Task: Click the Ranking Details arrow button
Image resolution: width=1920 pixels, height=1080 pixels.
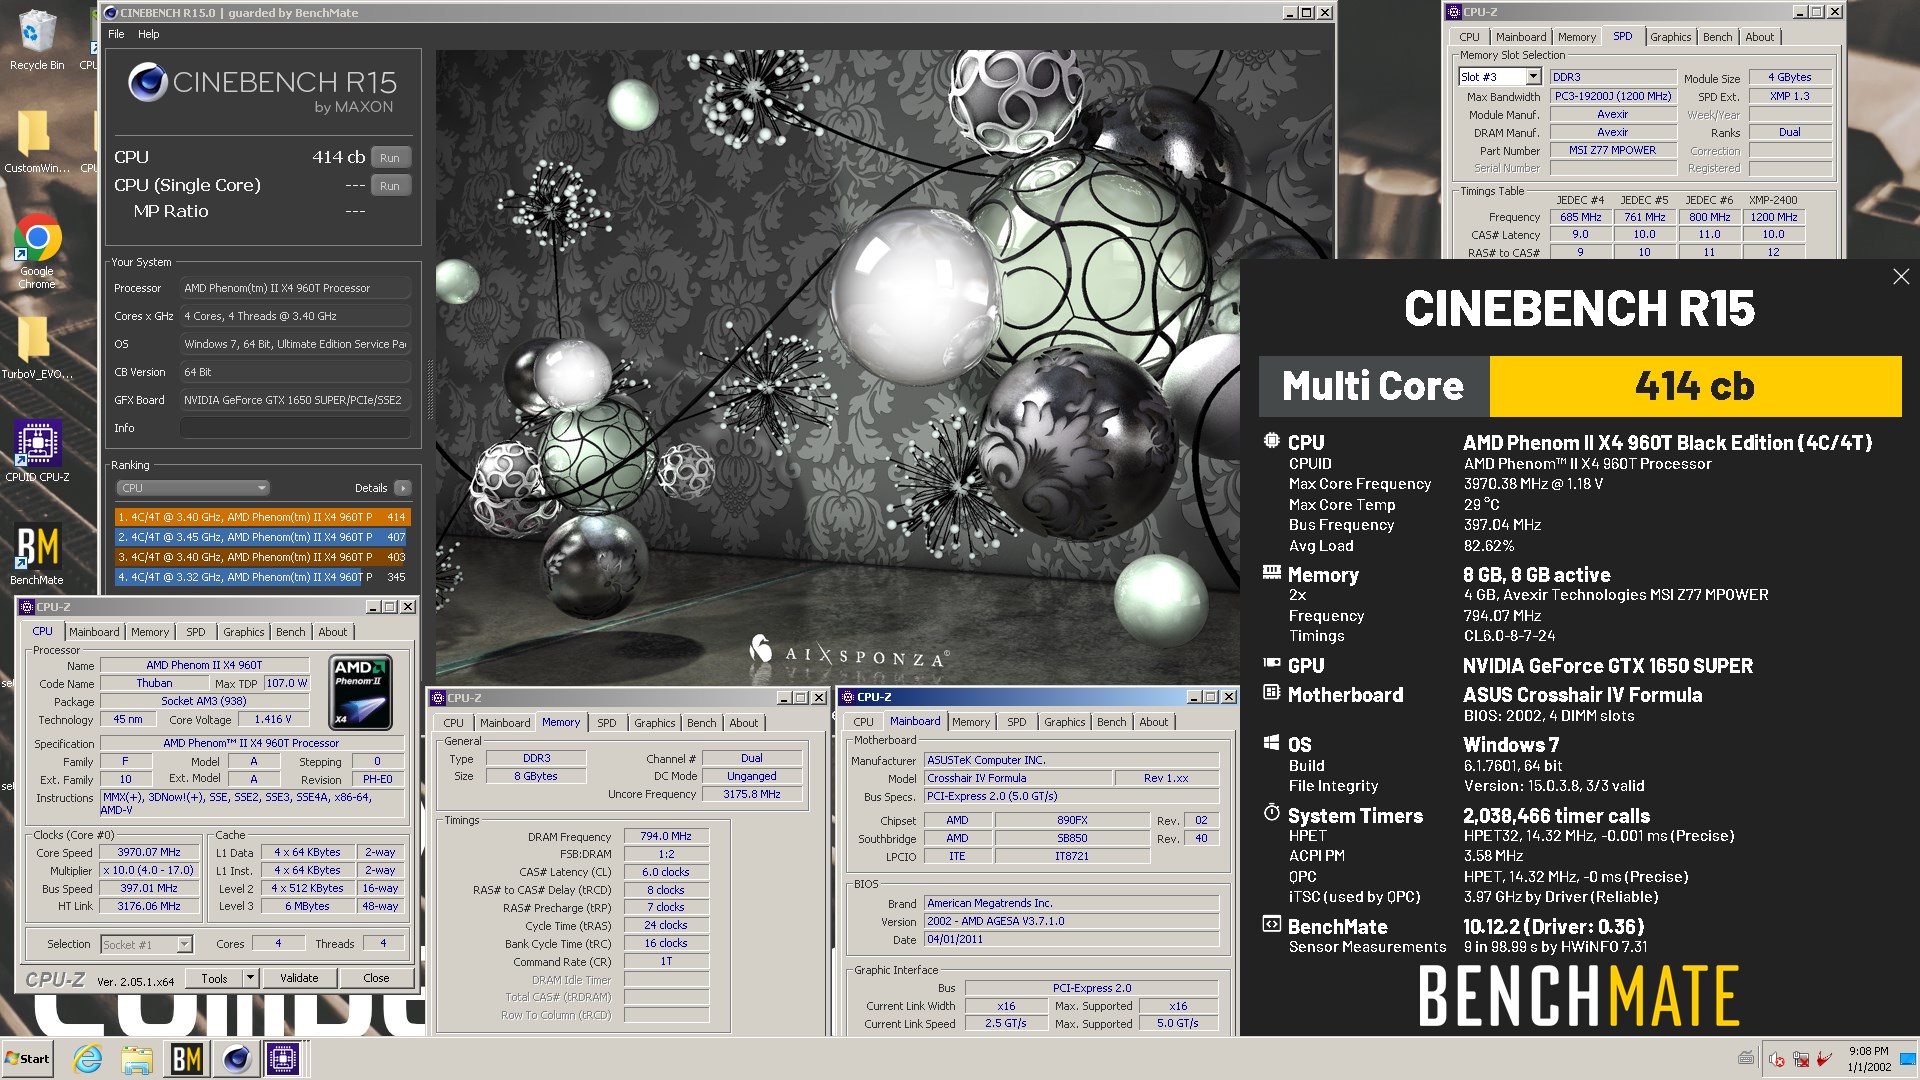Action: pyautogui.click(x=402, y=488)
